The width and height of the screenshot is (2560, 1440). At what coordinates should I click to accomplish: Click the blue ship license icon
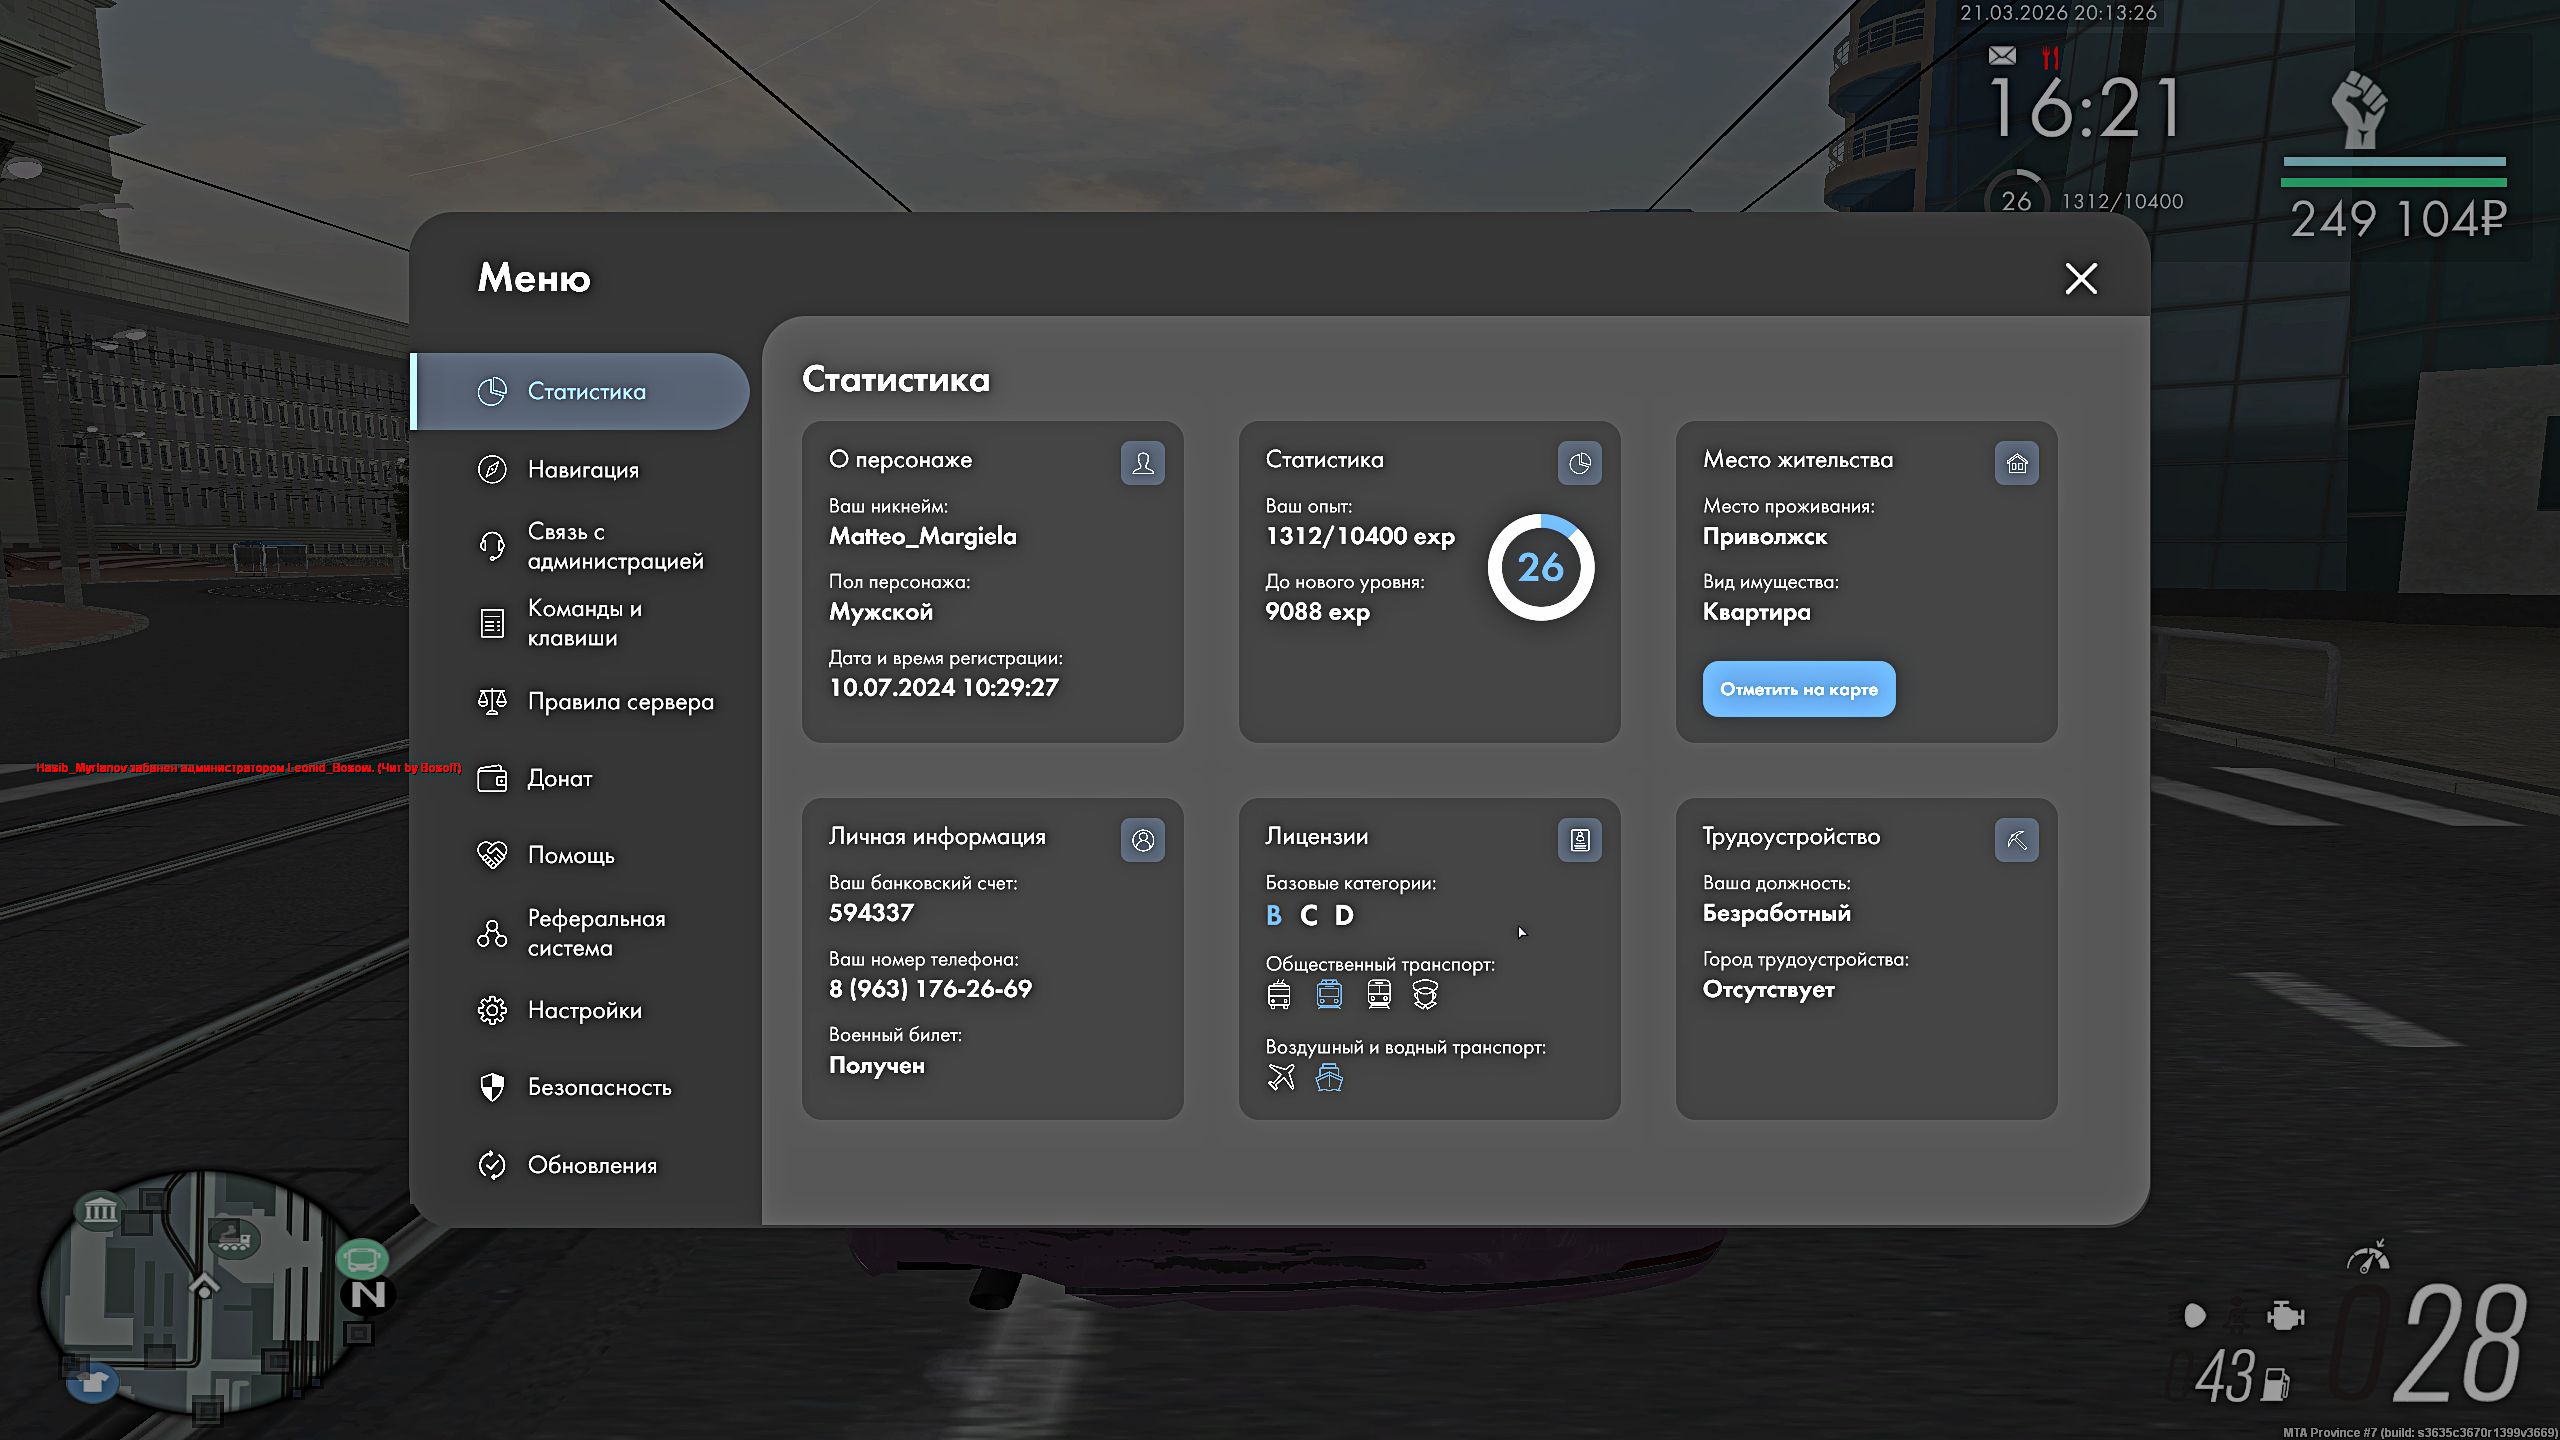(x=1329, y=1077)
